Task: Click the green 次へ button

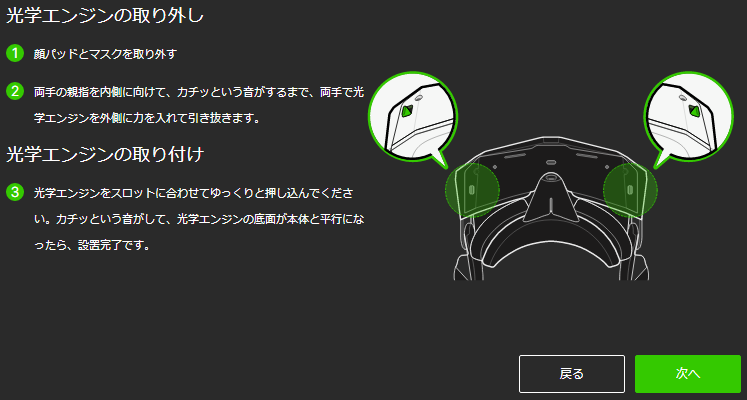Action: point(687,374)
